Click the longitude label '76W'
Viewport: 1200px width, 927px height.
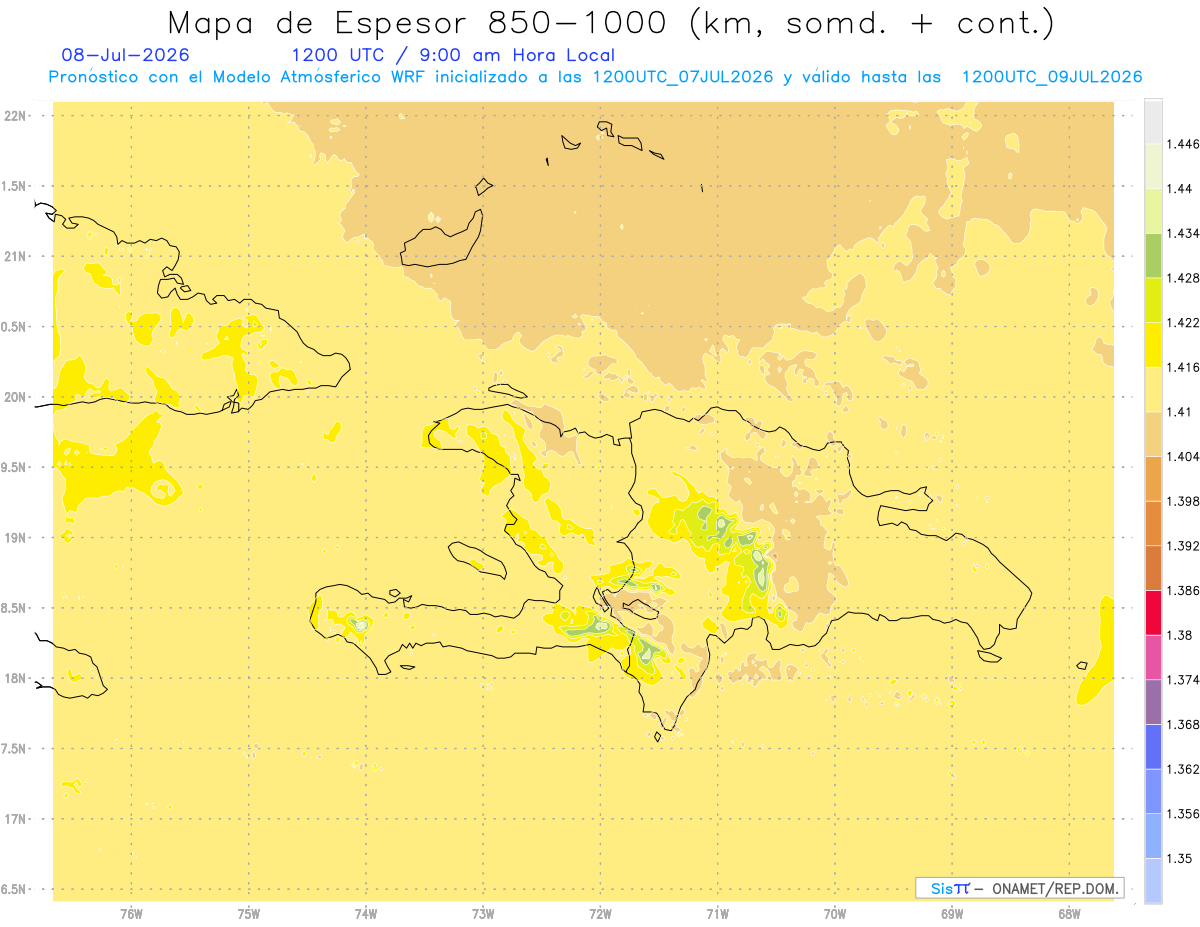tap(131, 913)
